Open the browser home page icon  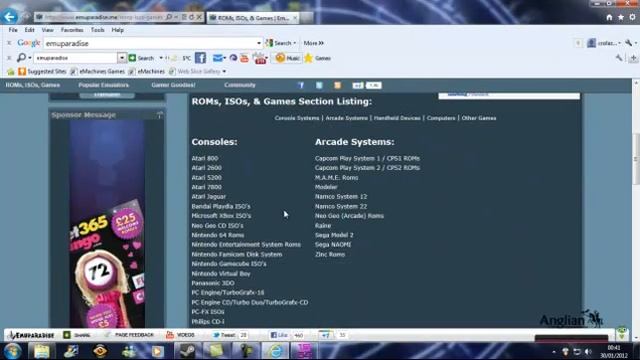(609, 17)
